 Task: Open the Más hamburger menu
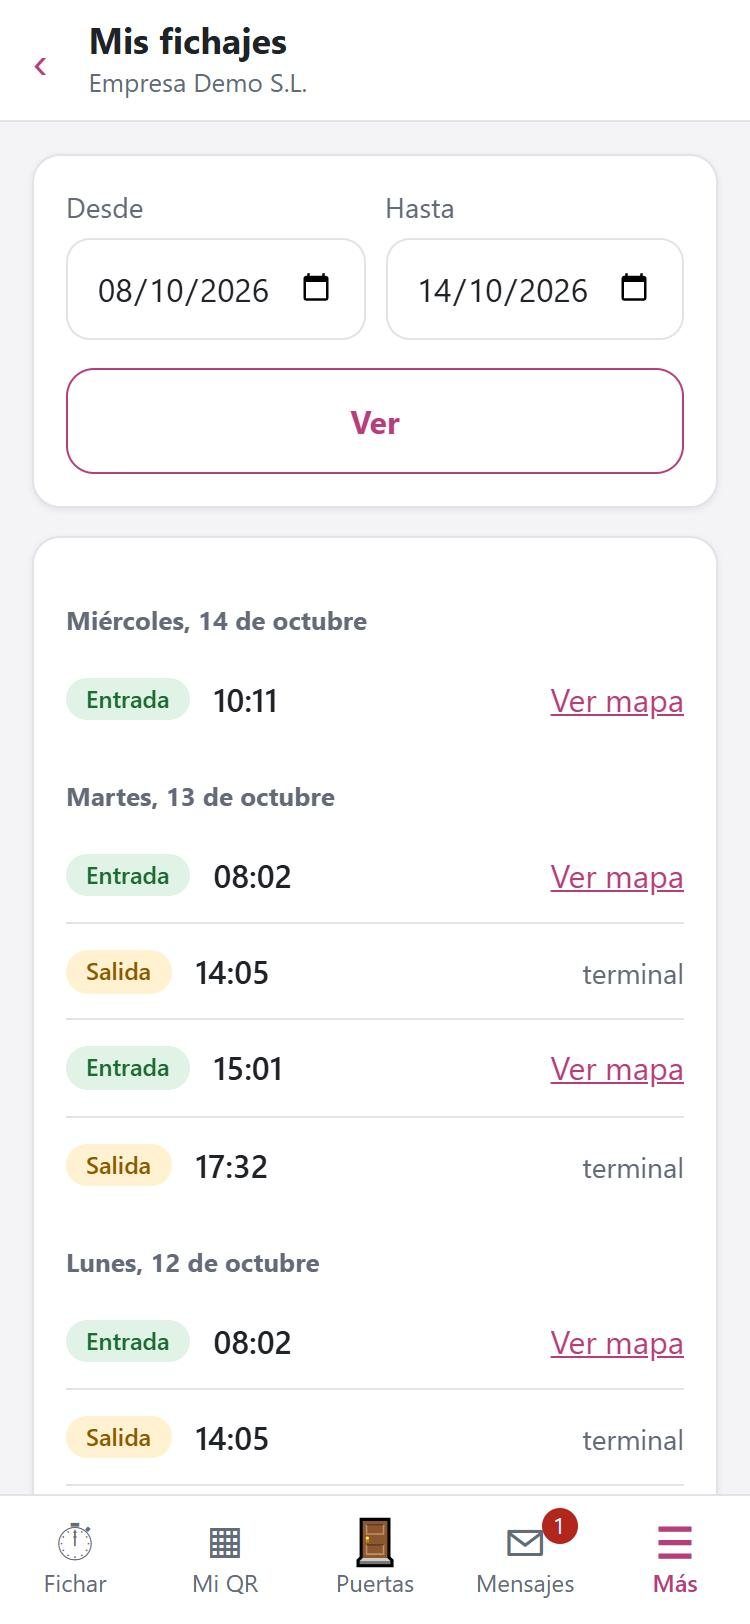tap(675, 1558)
